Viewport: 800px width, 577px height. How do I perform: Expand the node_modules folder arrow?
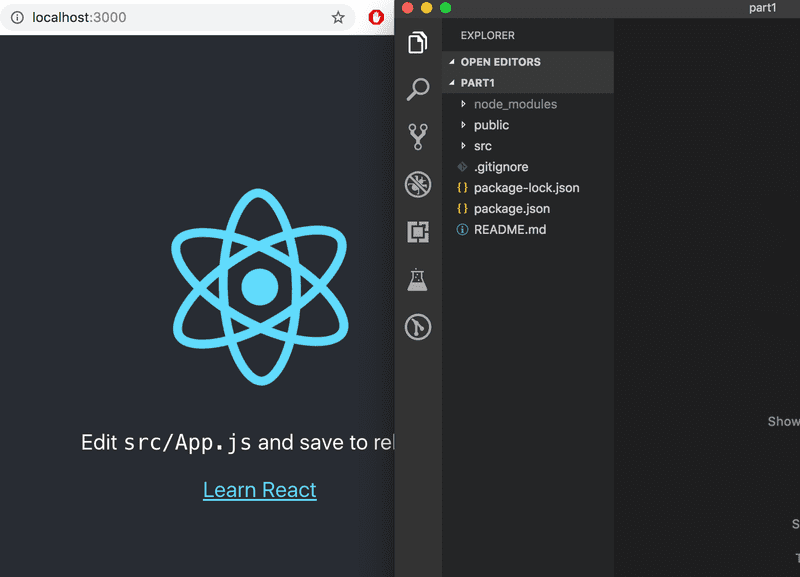[463, 104]
